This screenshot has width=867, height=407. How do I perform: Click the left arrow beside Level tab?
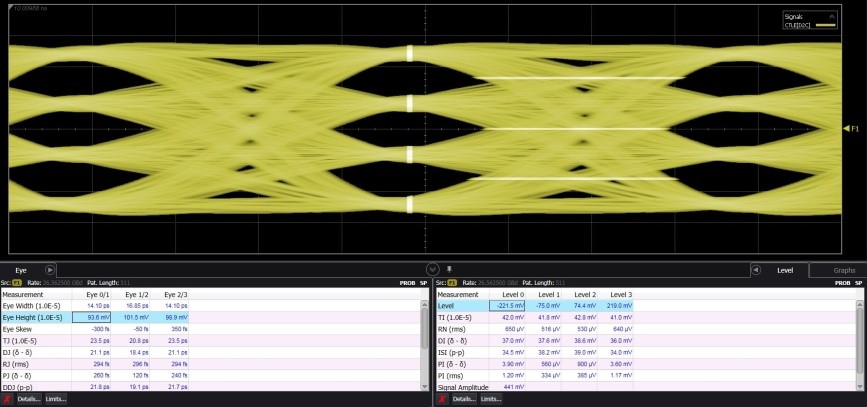pos(756,270)
